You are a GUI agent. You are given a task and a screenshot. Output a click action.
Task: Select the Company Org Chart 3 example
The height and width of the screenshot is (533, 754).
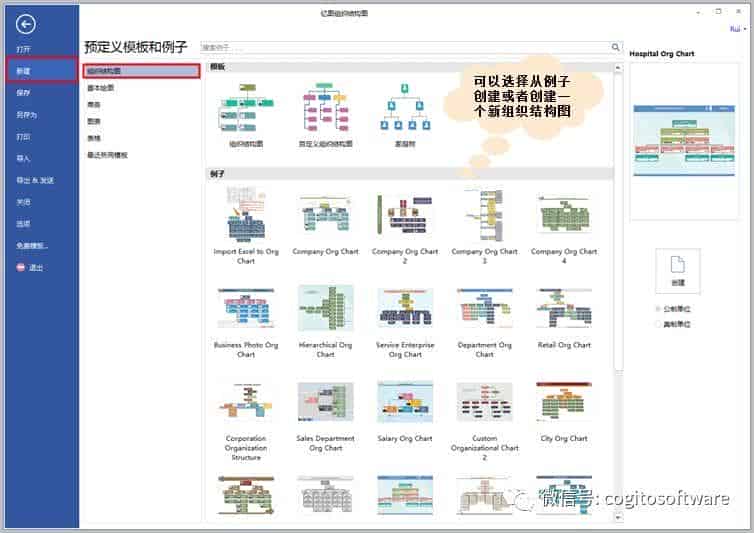coord(484,225)
